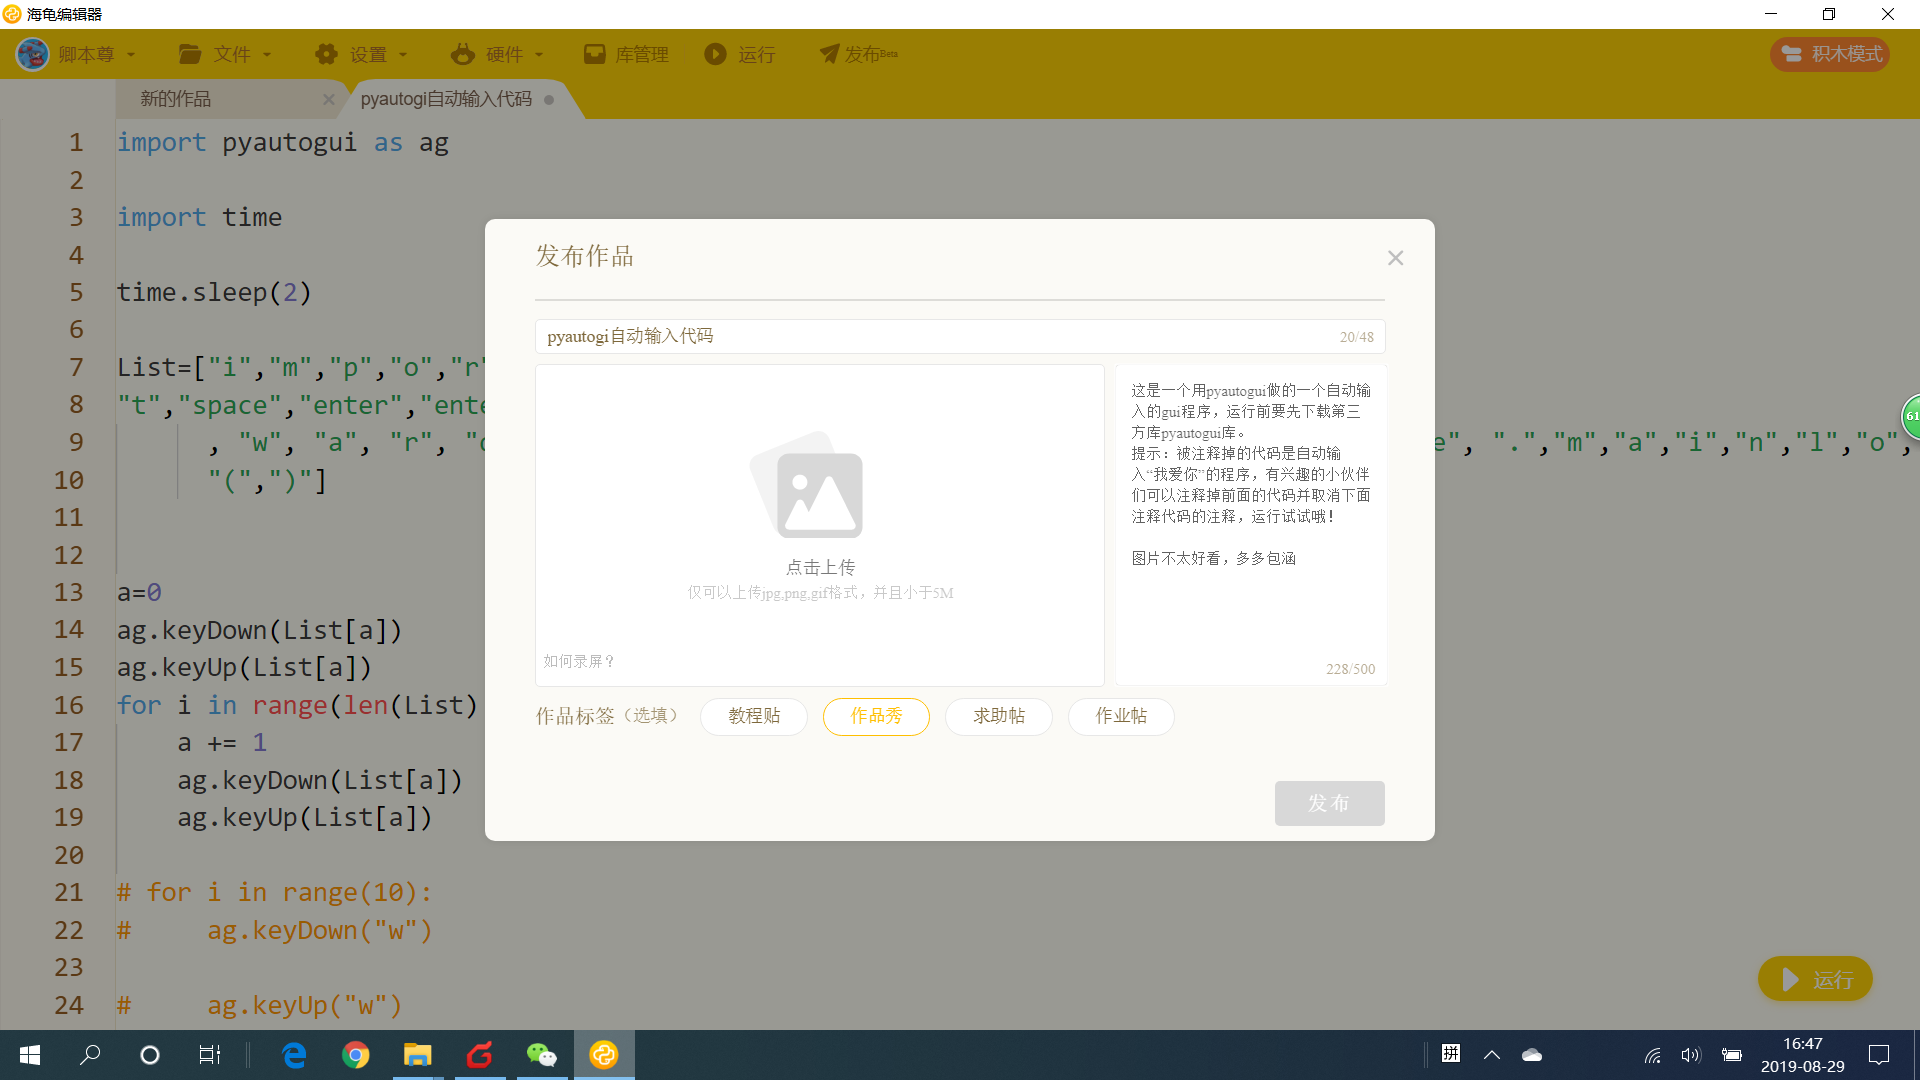This screenshot has width=1920, height=1080.
Task: Click the 发布 publish button in dialog
Action: pyautogui.click(x=1330, y=803)
